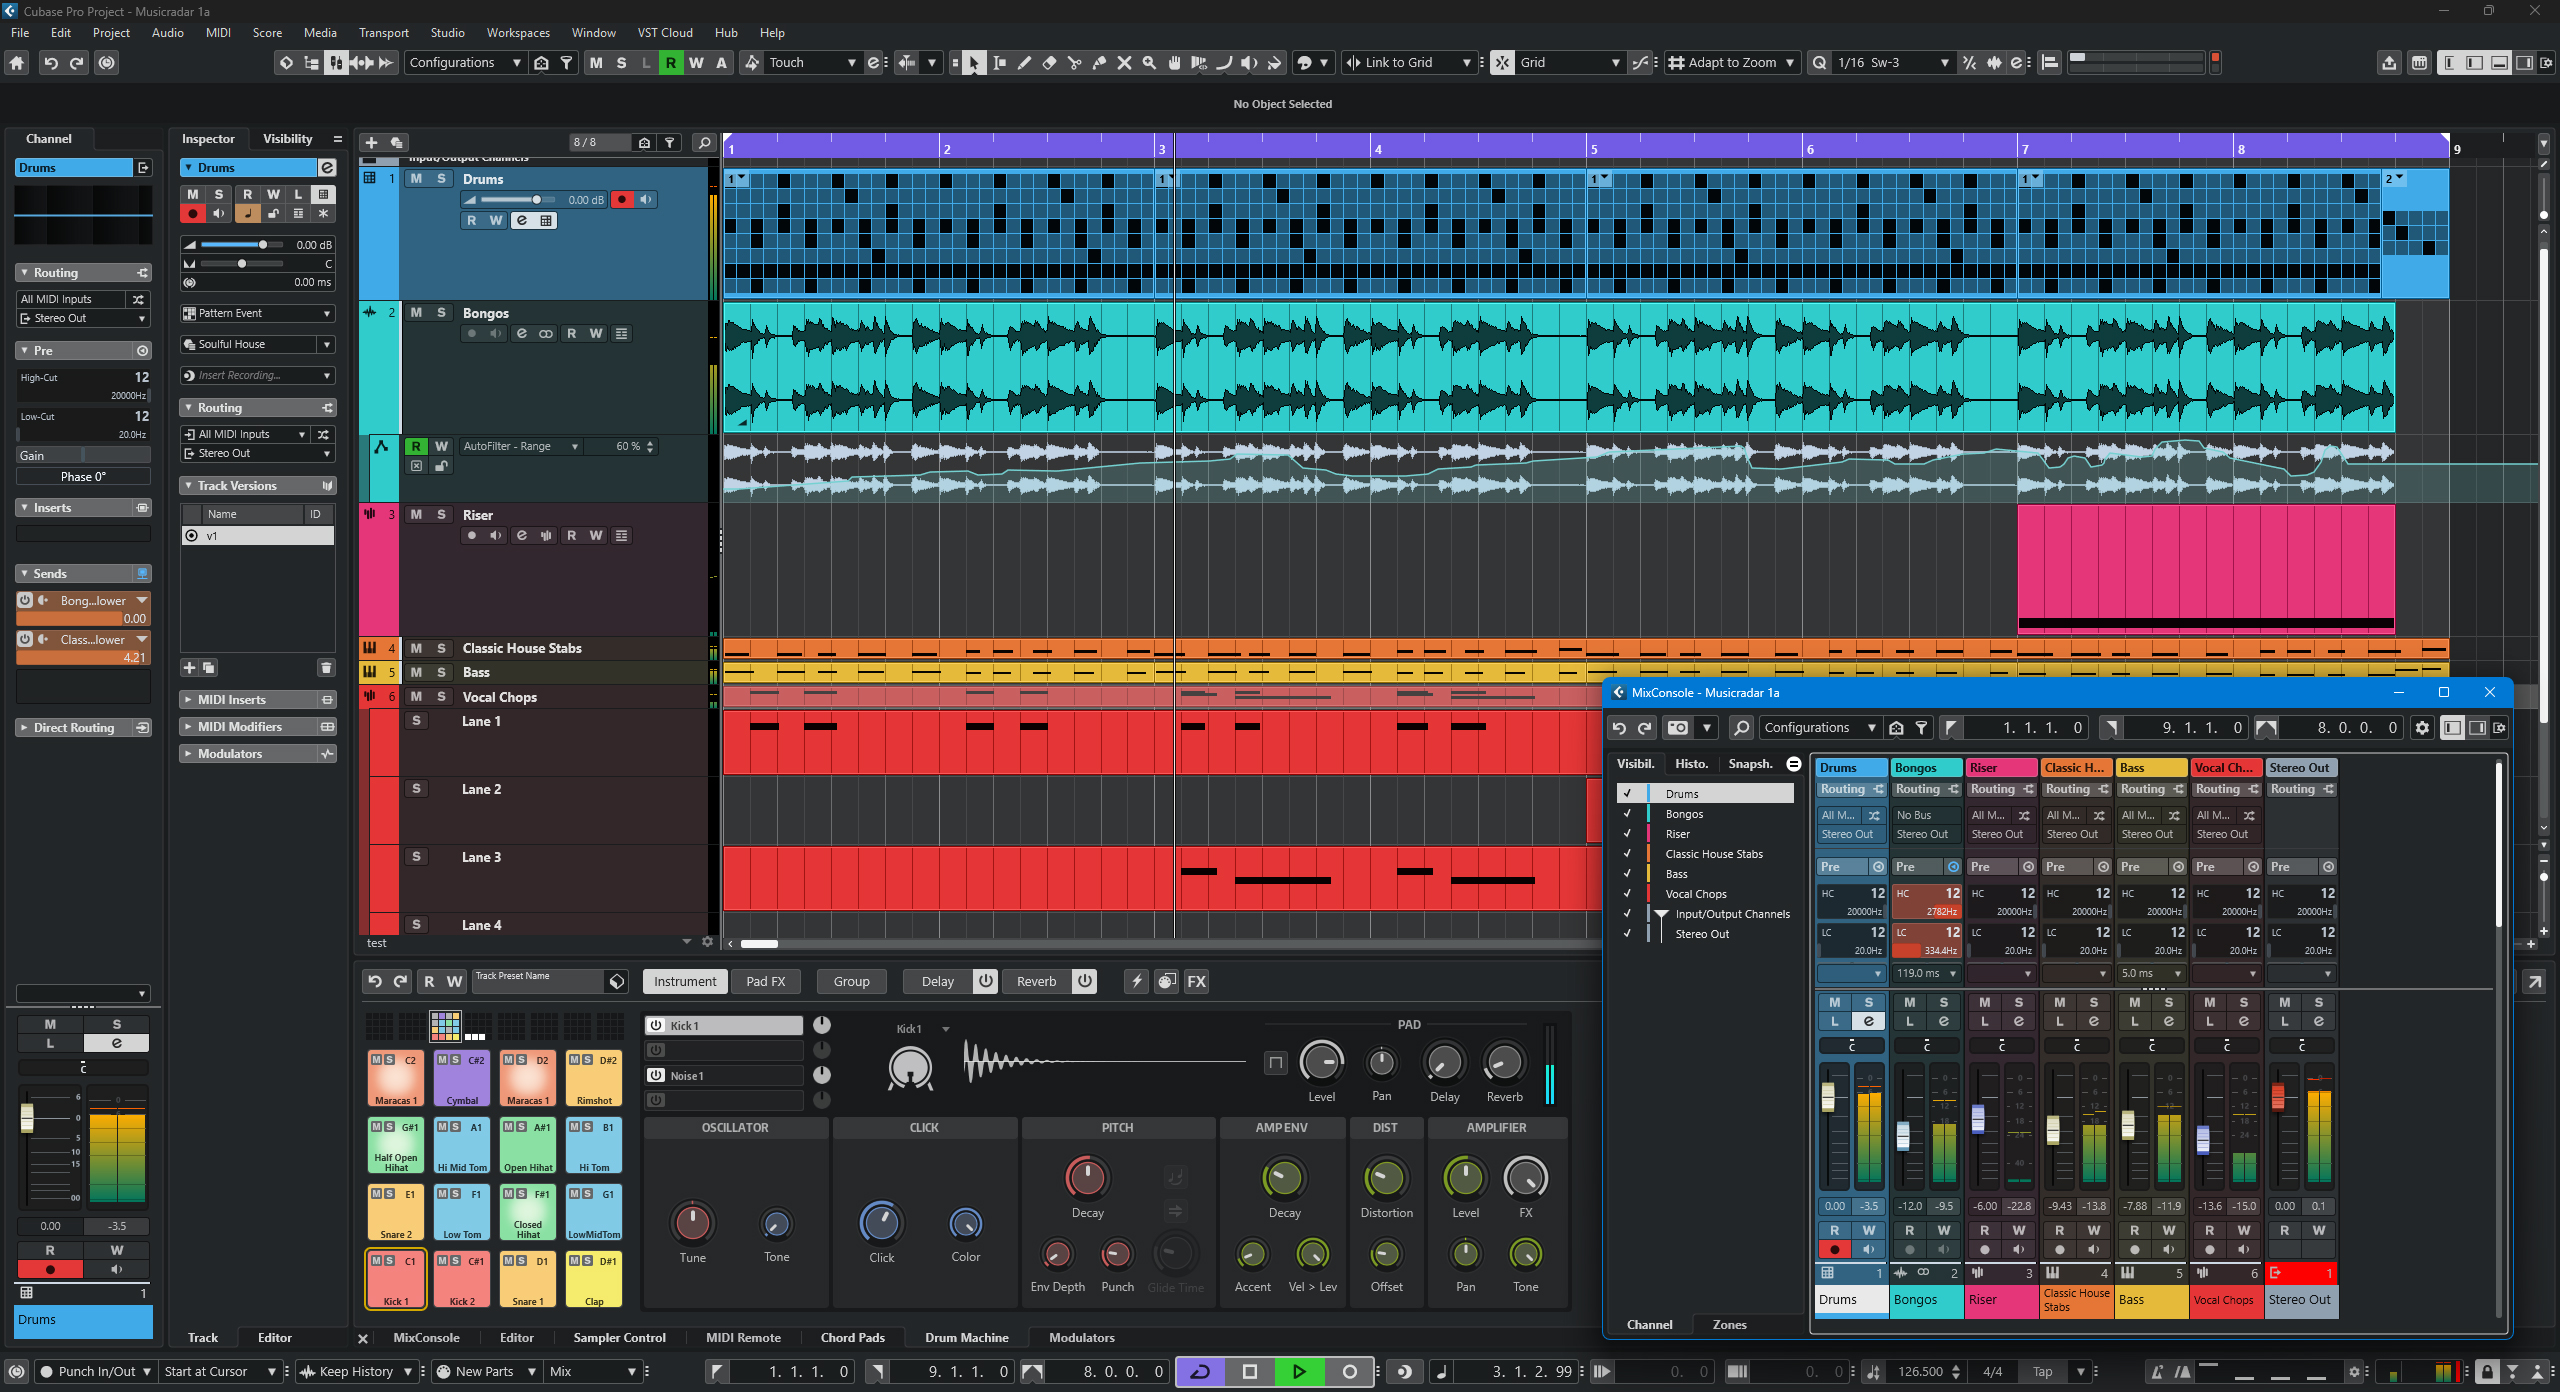
Task: Click MixConsole search channels magnifier icon
Action: coord(1741,728)
